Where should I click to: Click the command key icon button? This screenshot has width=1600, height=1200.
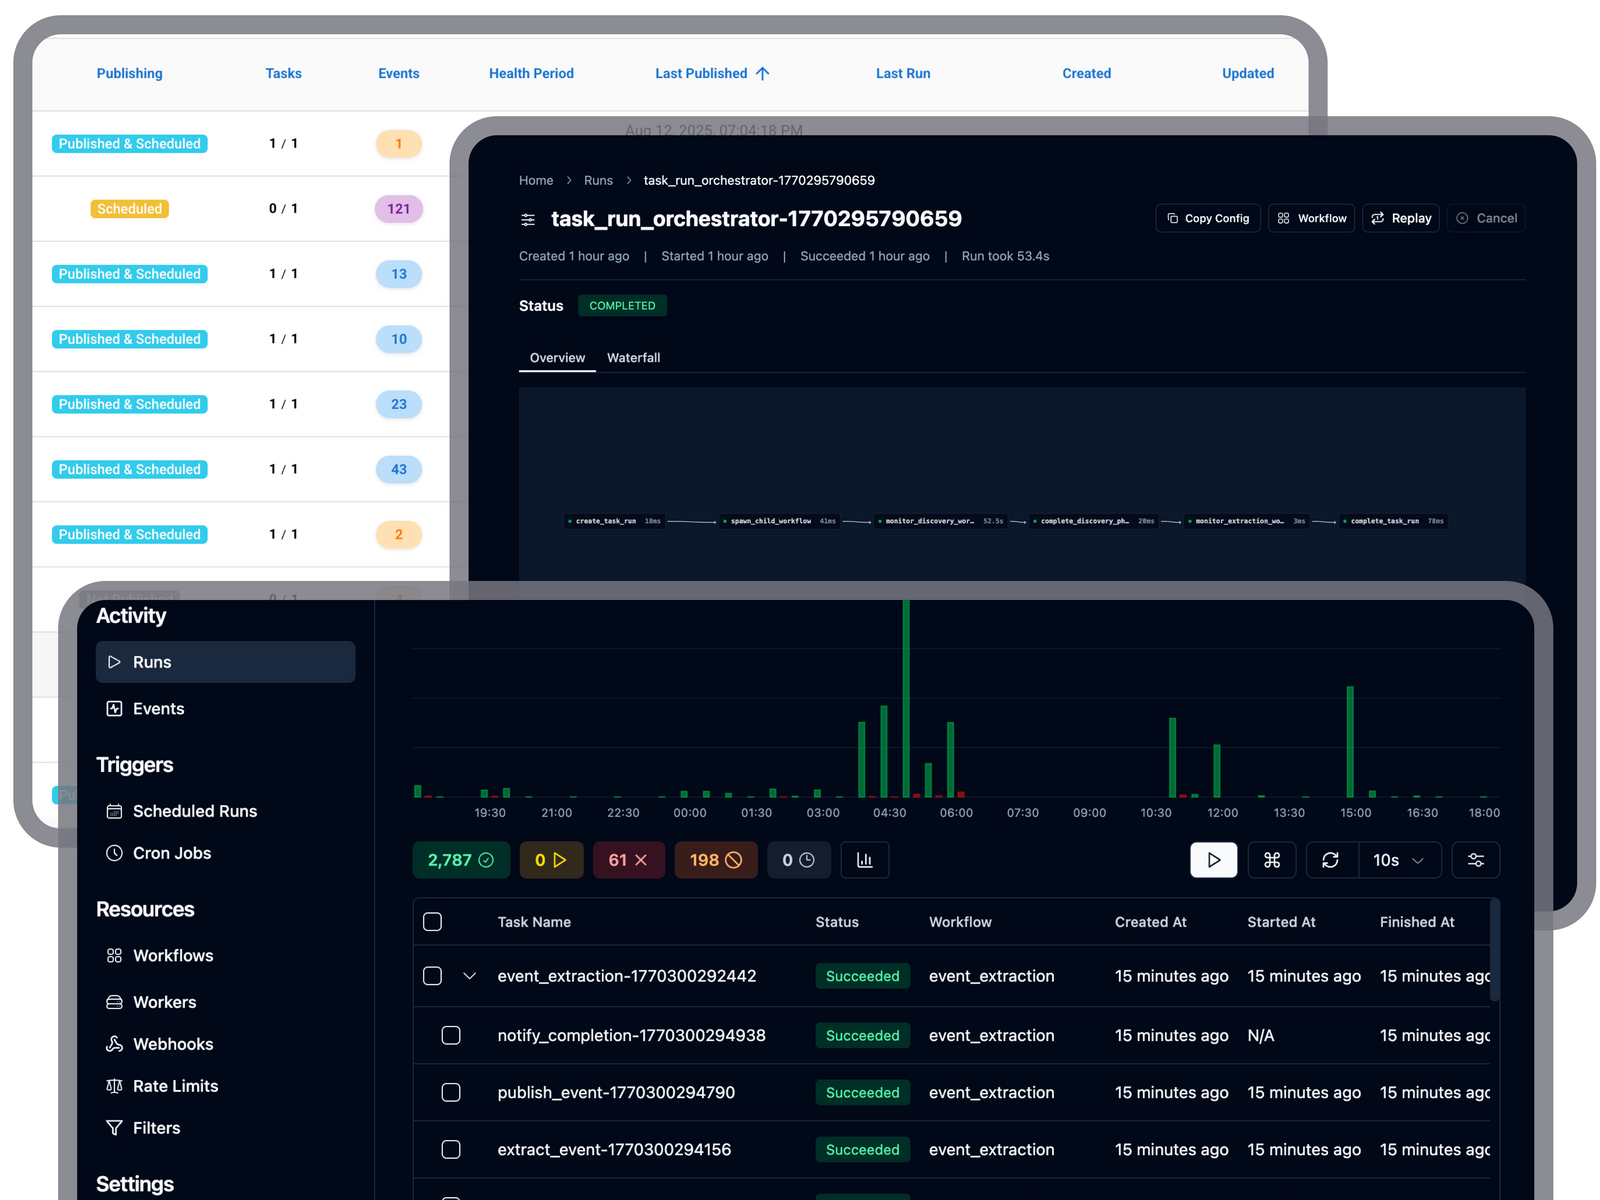pos(1272,860)
